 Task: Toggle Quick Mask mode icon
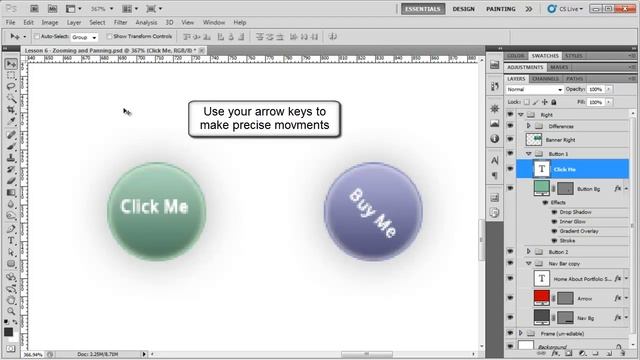[x=11, y=349]
